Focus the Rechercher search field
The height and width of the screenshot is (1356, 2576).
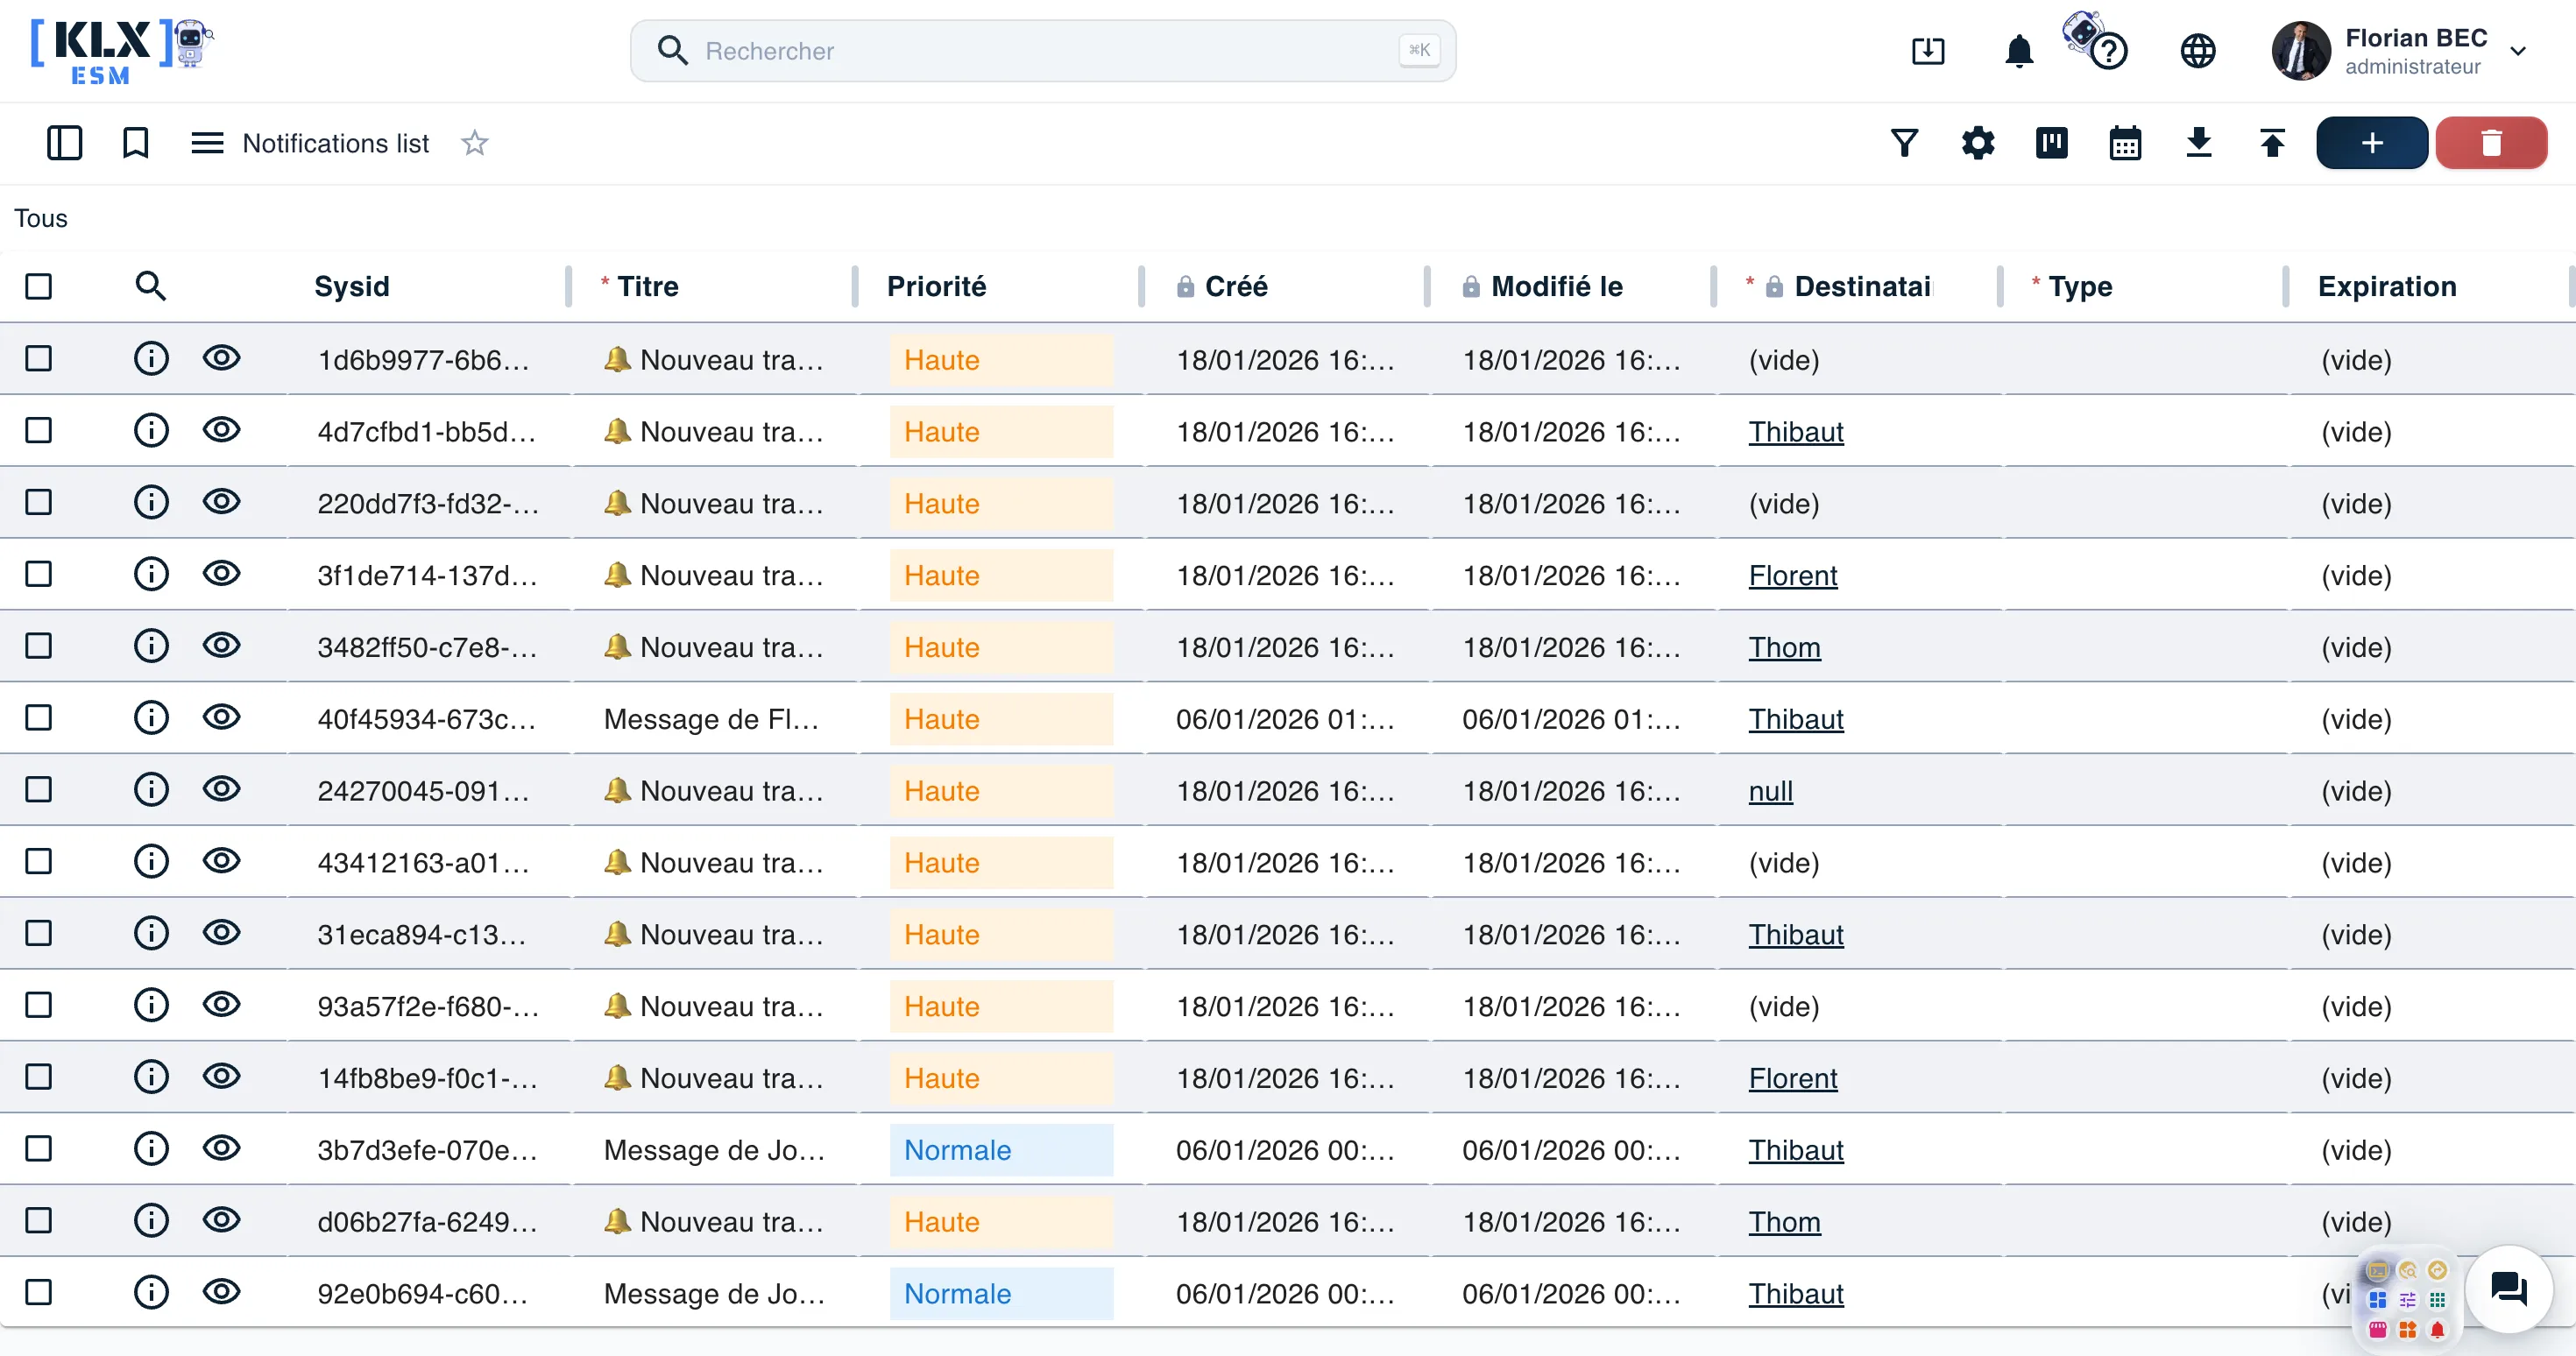[x=1043, y=51]
